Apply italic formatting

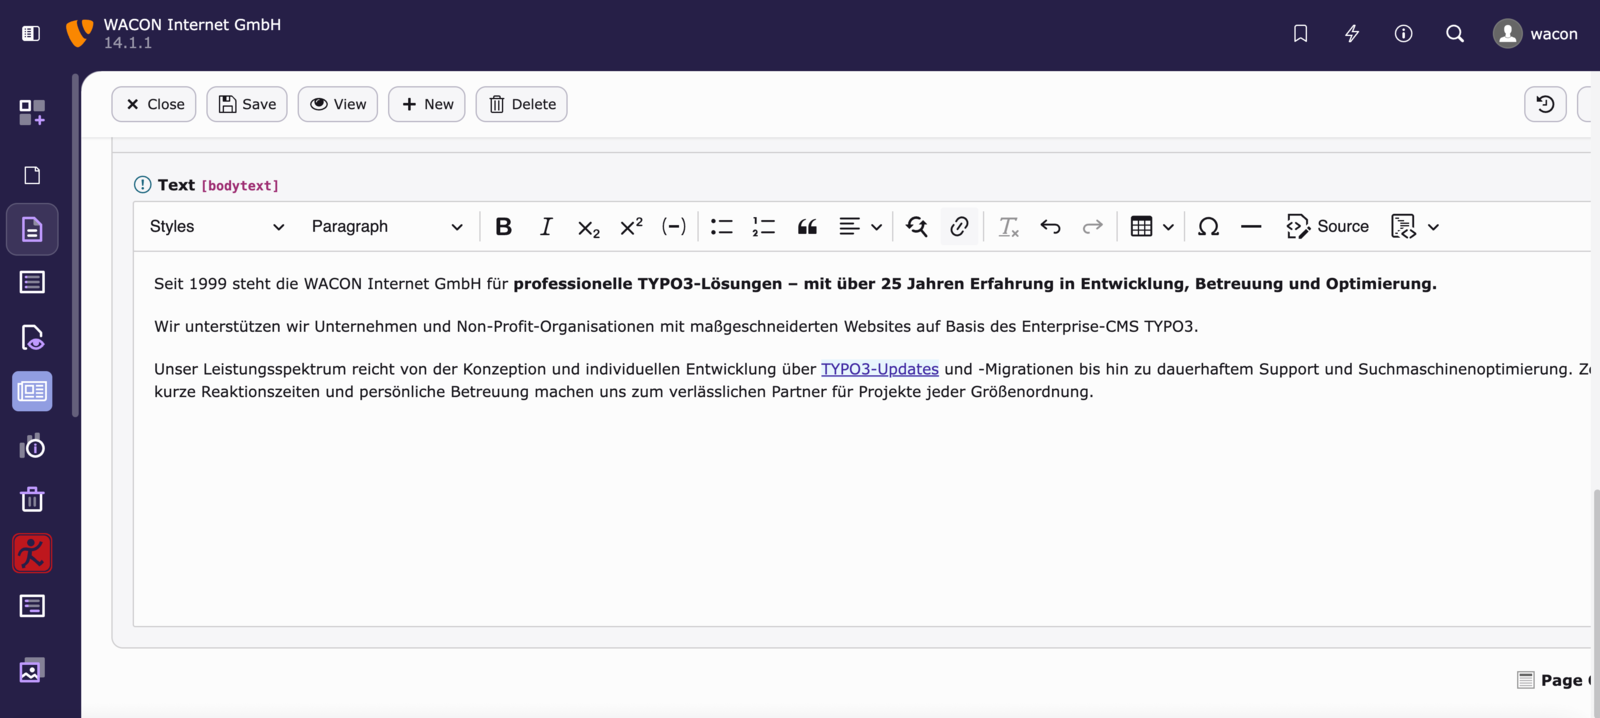tap(546, 227)
